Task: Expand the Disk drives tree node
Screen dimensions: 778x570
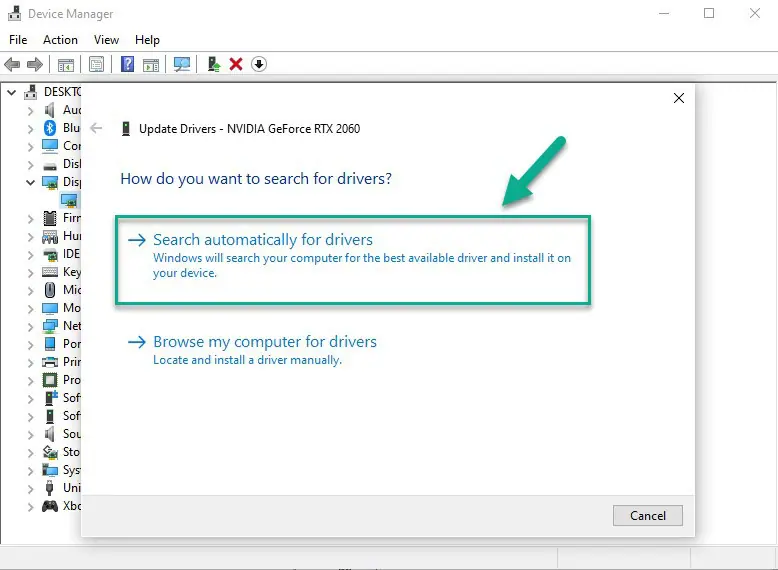Action: click(x=30, y=165)
